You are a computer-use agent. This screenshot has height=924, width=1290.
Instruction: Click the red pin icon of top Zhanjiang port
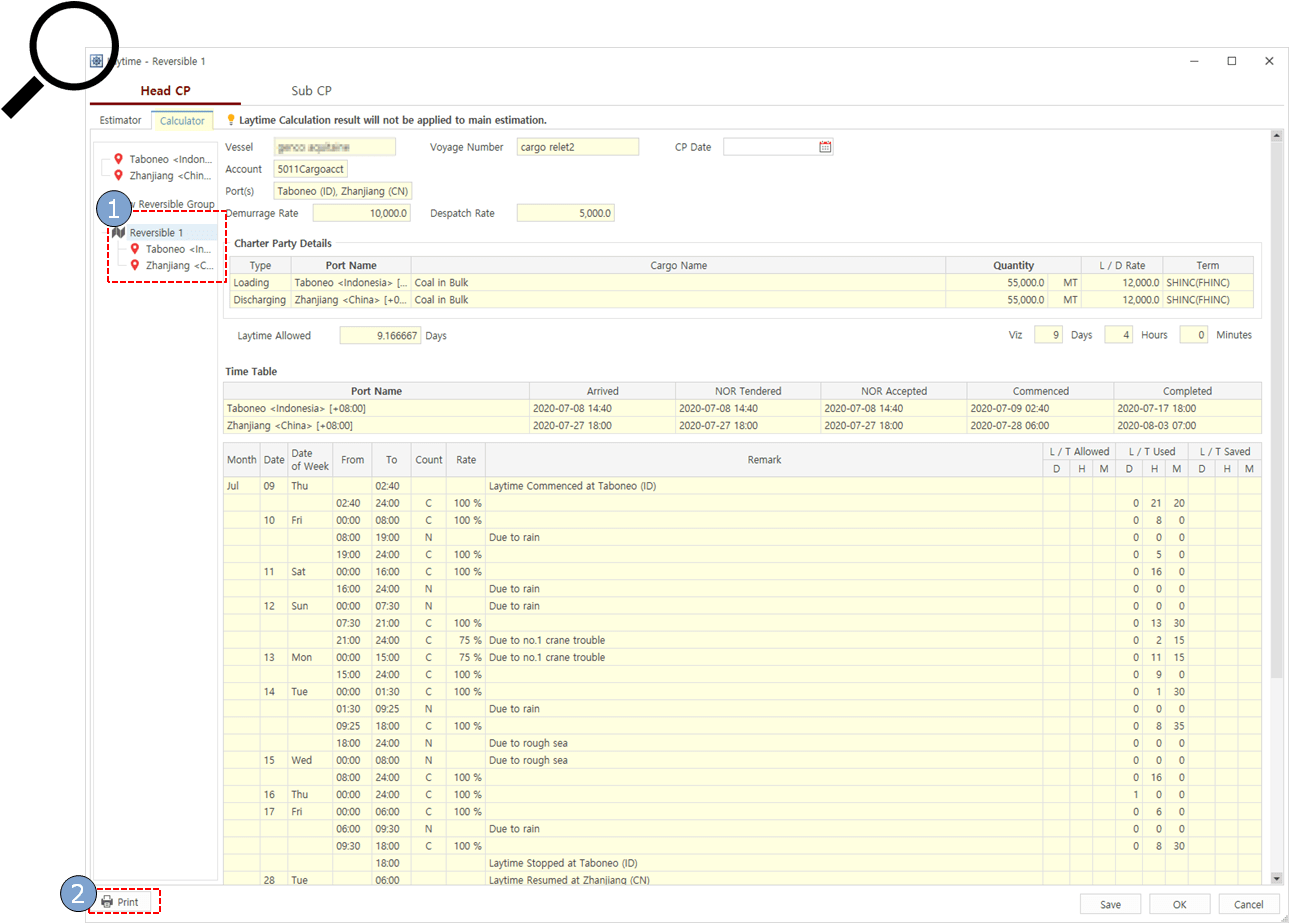(x=119, y=175)
